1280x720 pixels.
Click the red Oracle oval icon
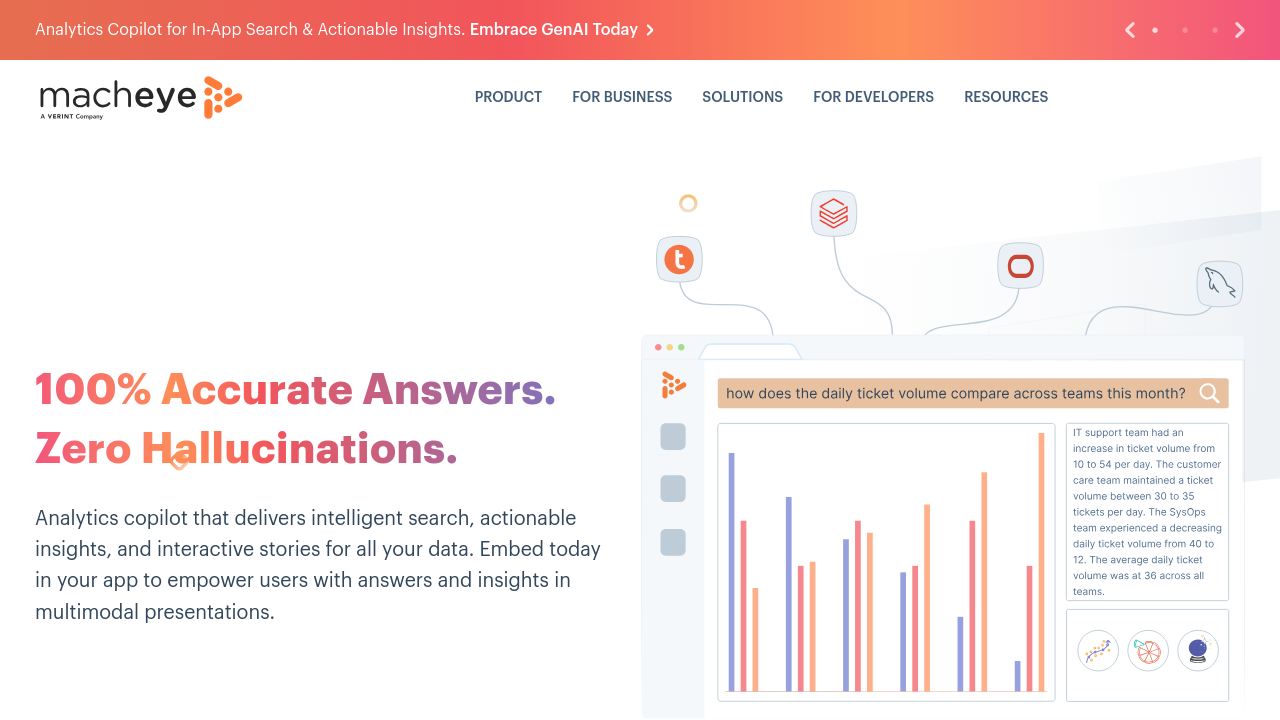[1020, 266]
